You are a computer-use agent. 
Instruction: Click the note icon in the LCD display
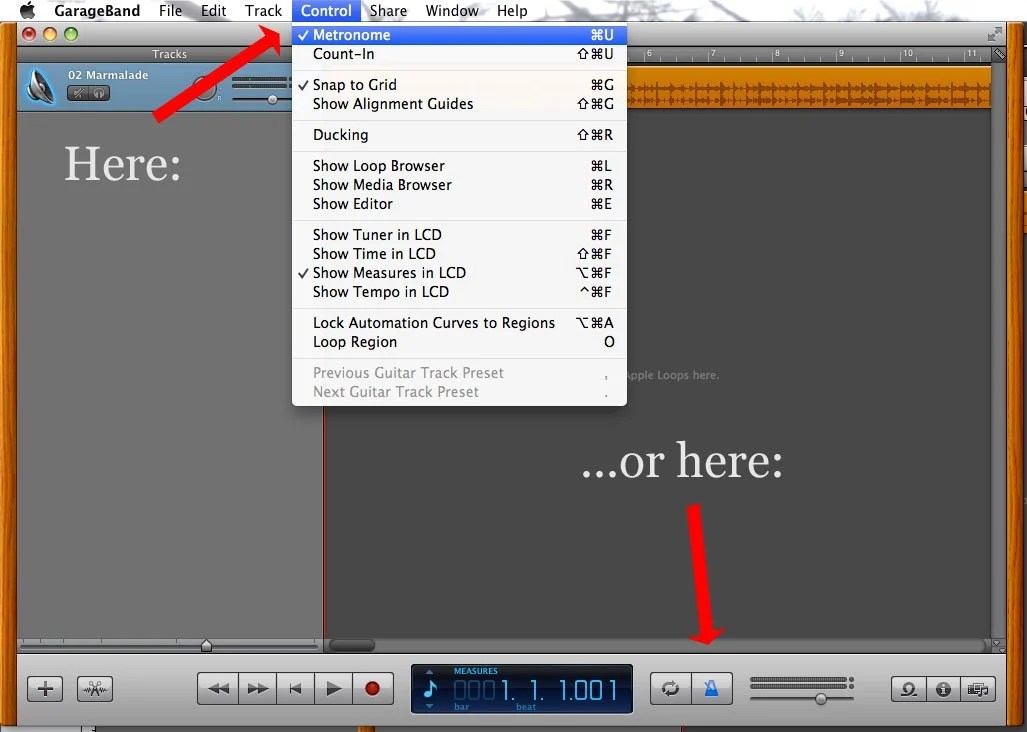click(432, 689)
